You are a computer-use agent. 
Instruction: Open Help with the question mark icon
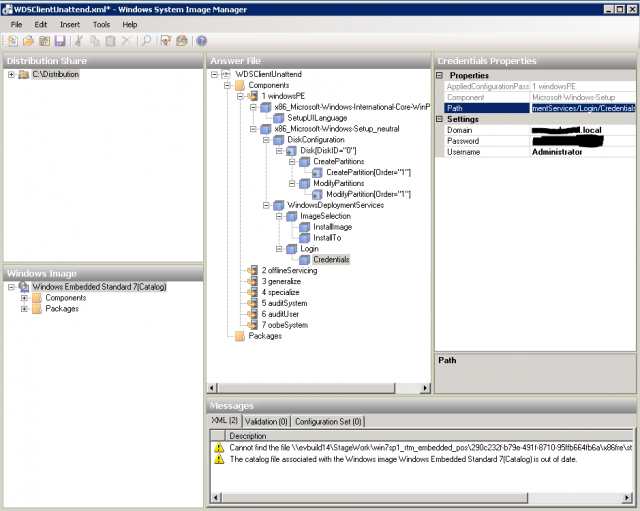(201, 41)
